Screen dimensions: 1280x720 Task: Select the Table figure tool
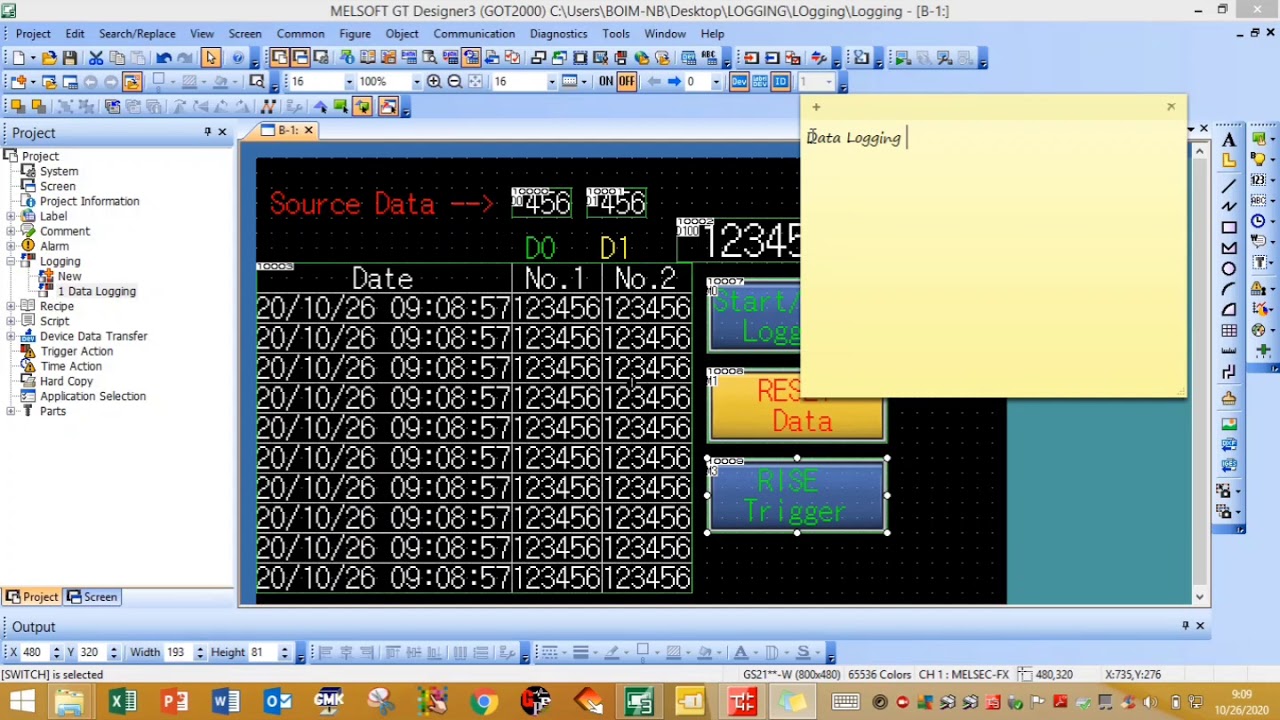tap(1229, 331)
